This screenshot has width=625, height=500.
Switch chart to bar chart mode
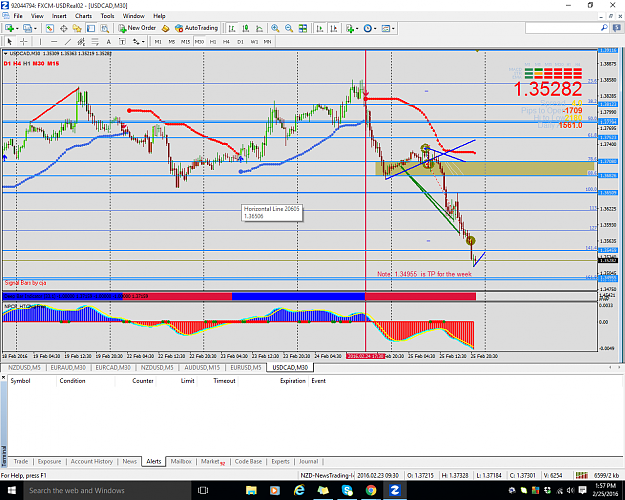click(x=232, y=28)
